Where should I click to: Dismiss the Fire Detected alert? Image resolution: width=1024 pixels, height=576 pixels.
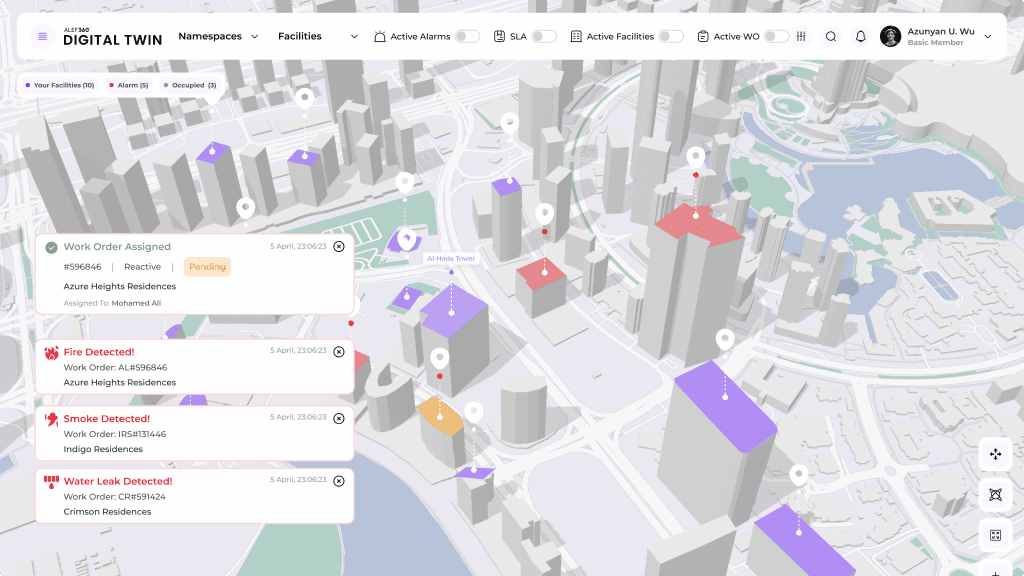(339, 352)
